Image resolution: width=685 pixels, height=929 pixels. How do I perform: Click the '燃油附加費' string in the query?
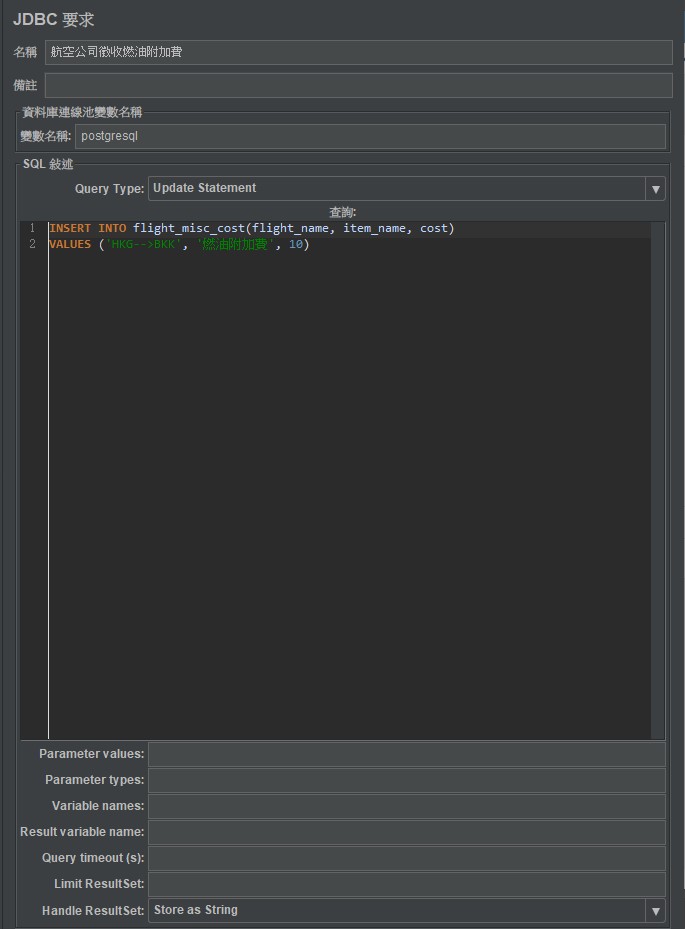click(235, 245)
